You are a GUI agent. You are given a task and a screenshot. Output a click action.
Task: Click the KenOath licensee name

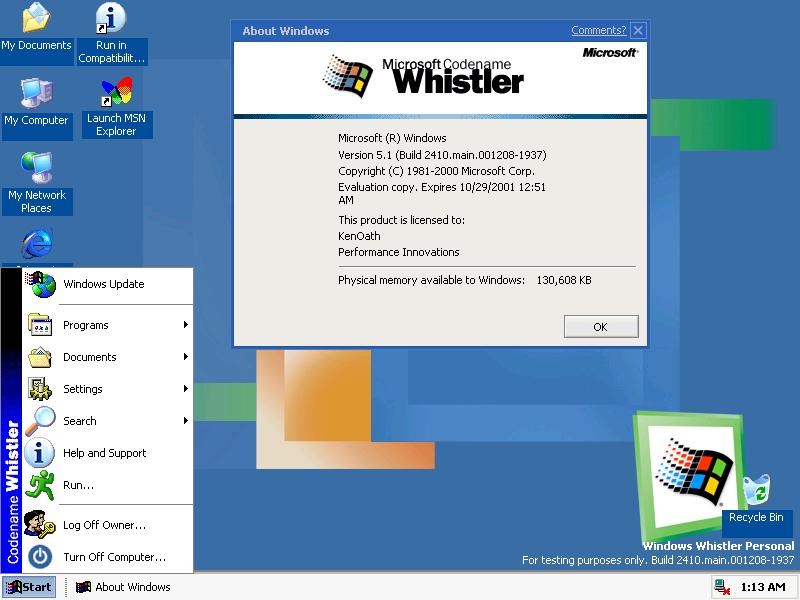(x=359, y=236)
